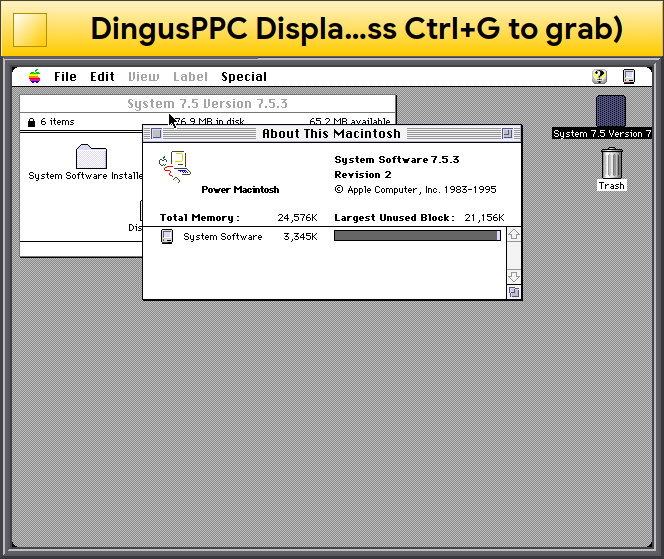
Task: Click the System 7.5 Version 7.5.3 window title
Action: (x=208, y=104)
